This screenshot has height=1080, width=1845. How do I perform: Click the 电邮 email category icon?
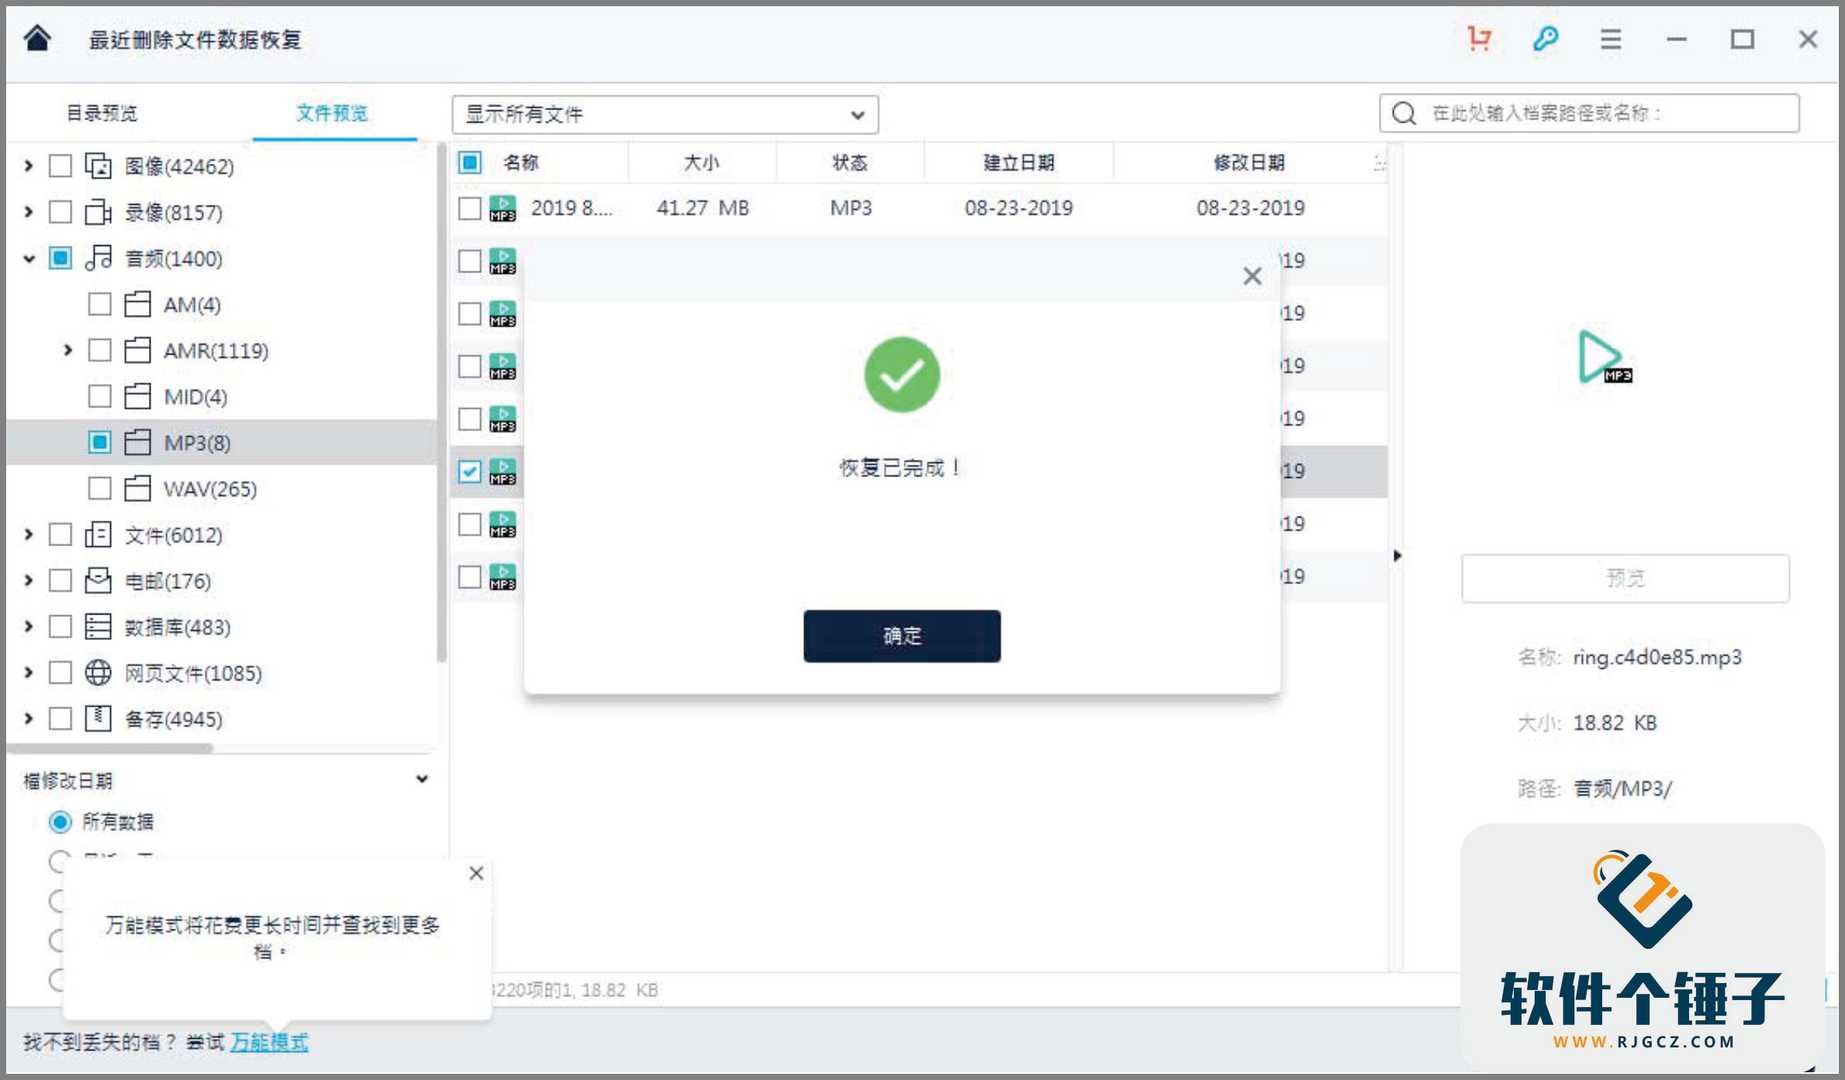[x=98, y=580]
